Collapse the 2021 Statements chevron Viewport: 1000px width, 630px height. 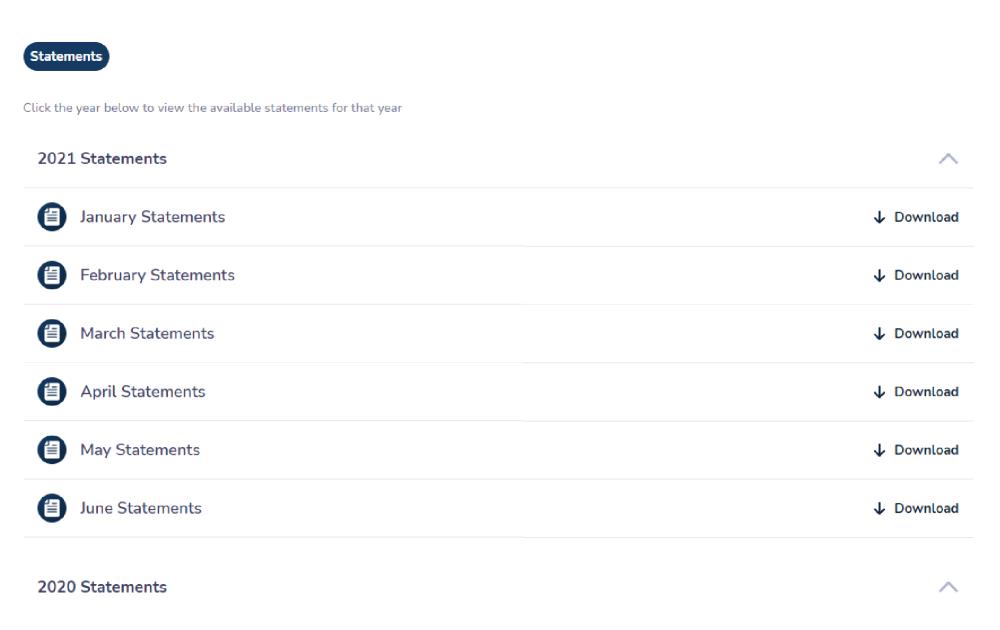(x=948, y=159)
